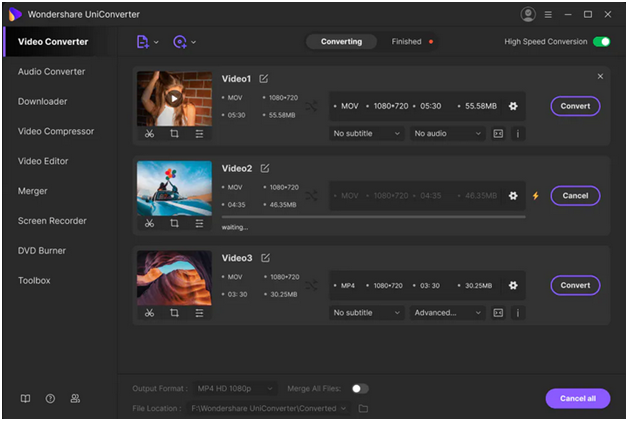Open Toolbox in sidebar
Screen dimensions: 628x421
click(34, 281)
